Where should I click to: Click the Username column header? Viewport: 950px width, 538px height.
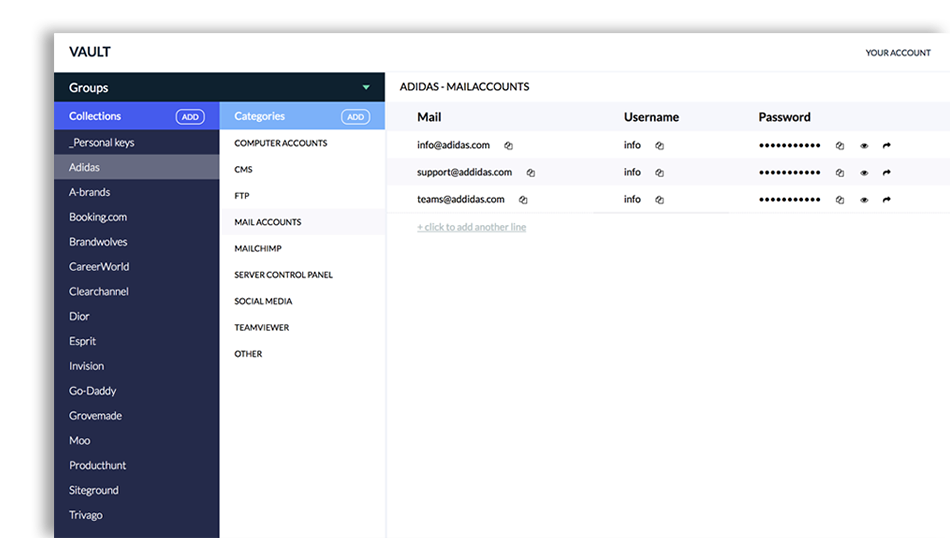pyautogui.click(x=651, y=117)
